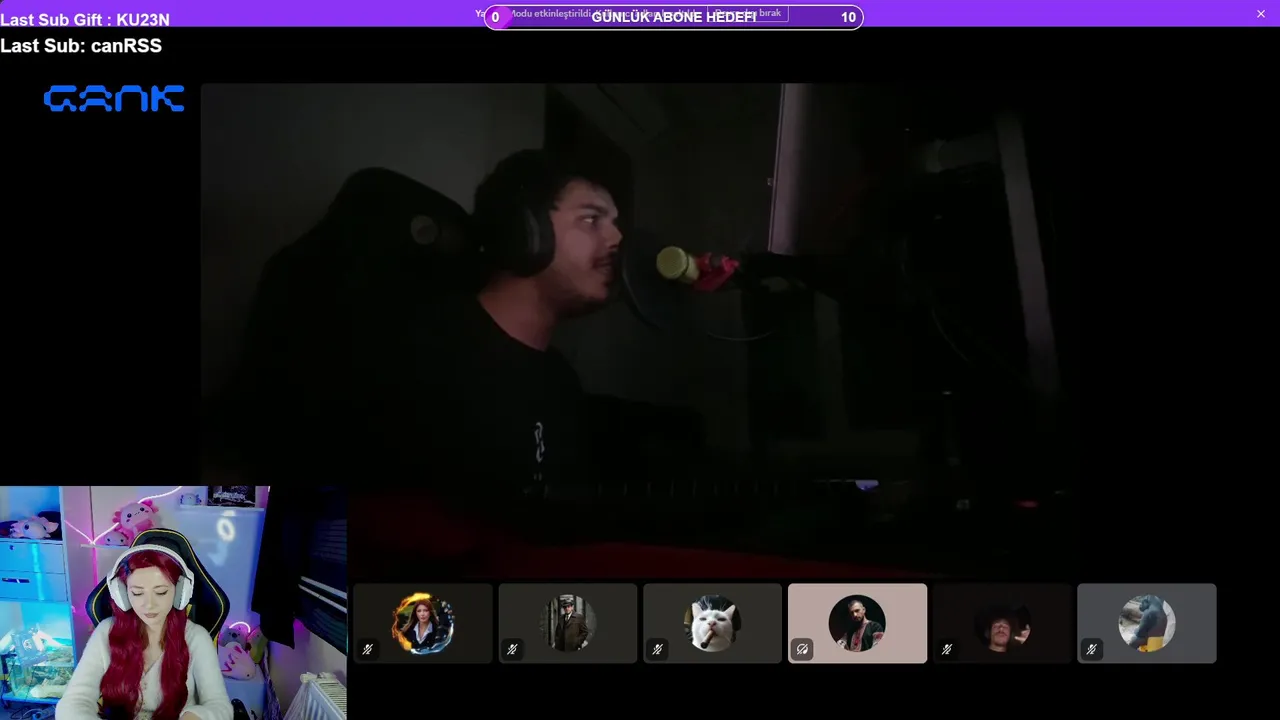This screenshot has width=1280, height=720.
Task: Click the muted mic icon on the dark-haired man tile
Action: [x=947, y=649]
